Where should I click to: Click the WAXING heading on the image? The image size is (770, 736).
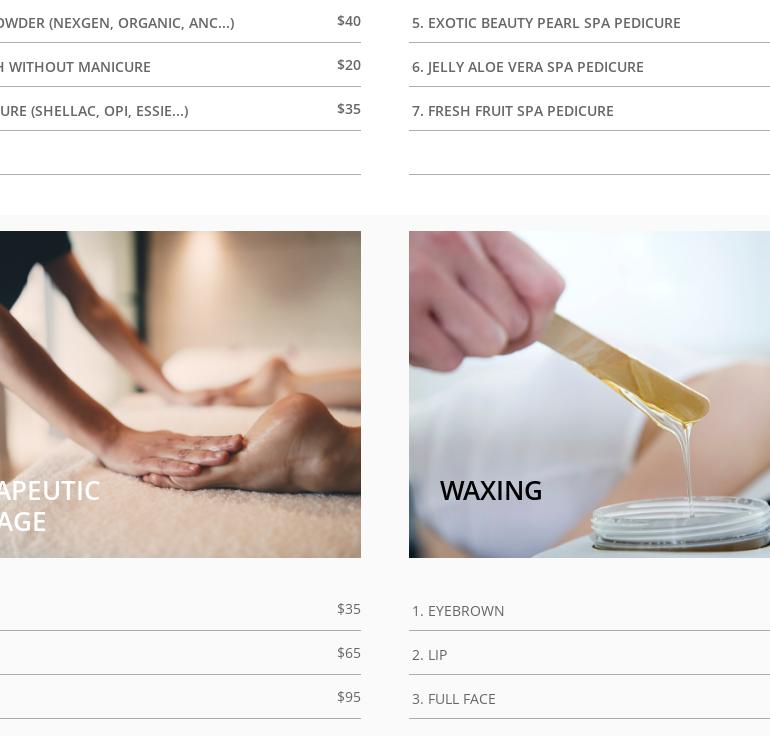click(x=491, y=491)
